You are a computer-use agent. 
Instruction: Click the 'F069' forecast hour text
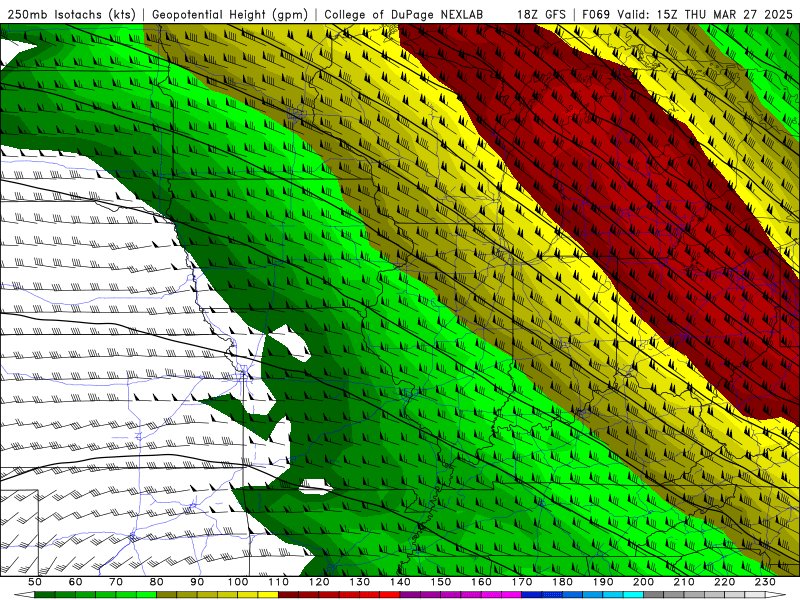pyautogui.click(x=596, y=14)
